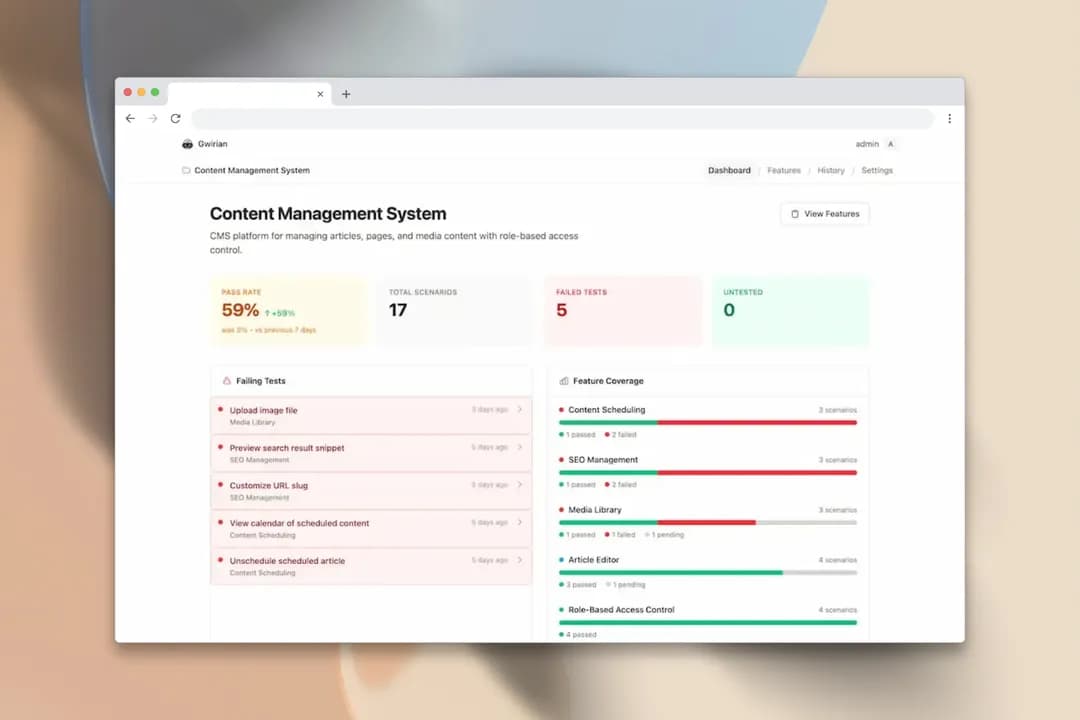Click '3 passed' under Article Editor
The height and width of the screenshot is (720, 1080).
point(577,585)
